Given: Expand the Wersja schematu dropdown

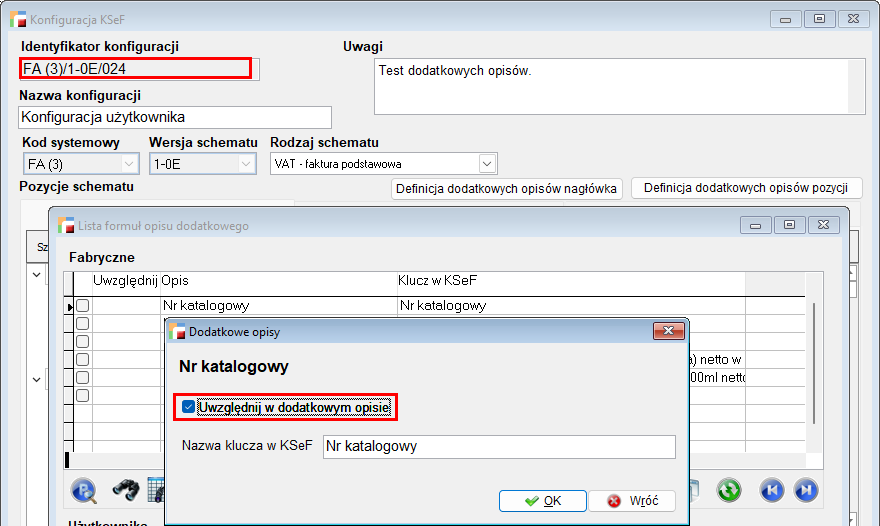Looking at the screenshot, I should pyautogui.click(x=245, y=164).
